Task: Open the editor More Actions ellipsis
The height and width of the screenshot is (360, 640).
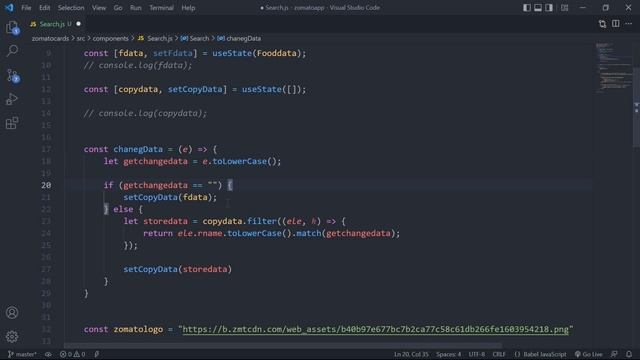Action: click(x=629, y=24)
